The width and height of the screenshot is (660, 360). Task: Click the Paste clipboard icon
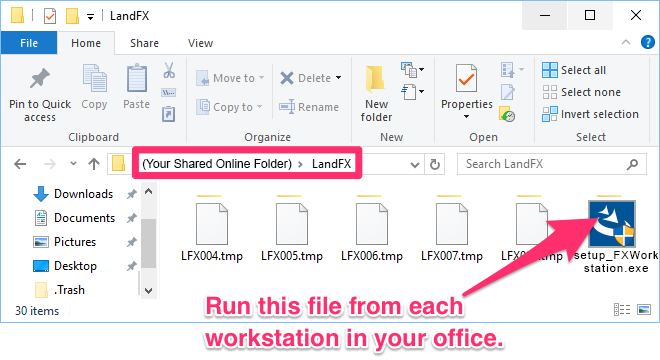pos(137,78)
